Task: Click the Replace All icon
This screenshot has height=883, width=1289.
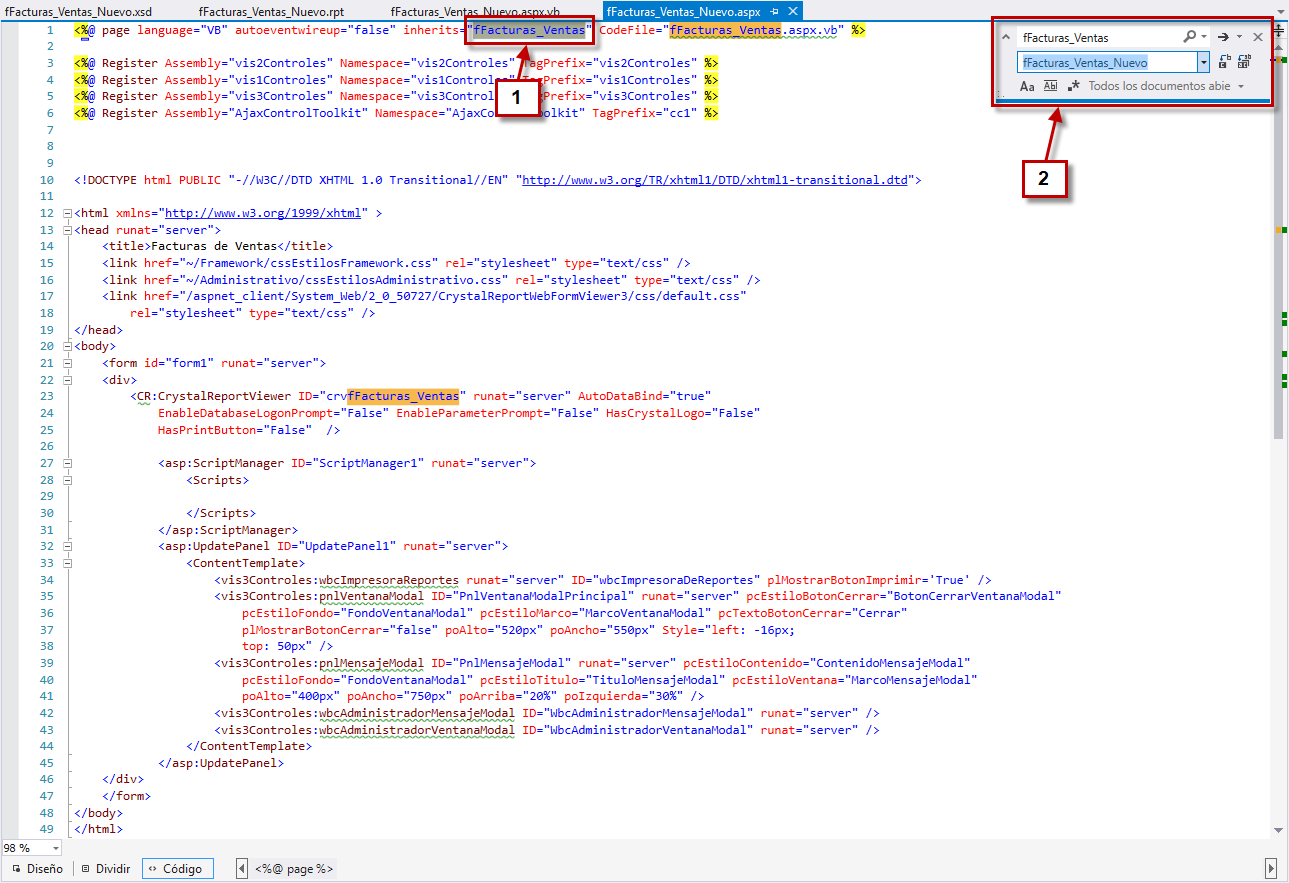Action: (x=1244, y=62)
